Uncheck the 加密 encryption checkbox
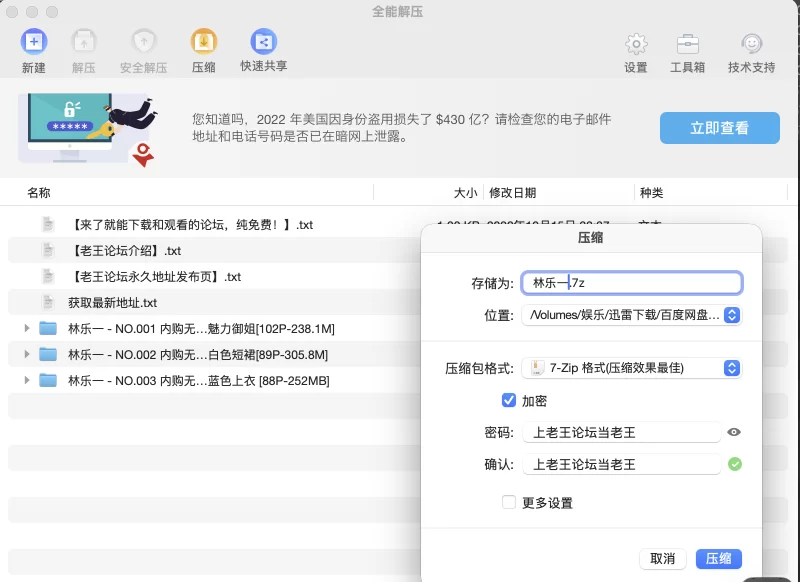 tap(508, 400)
